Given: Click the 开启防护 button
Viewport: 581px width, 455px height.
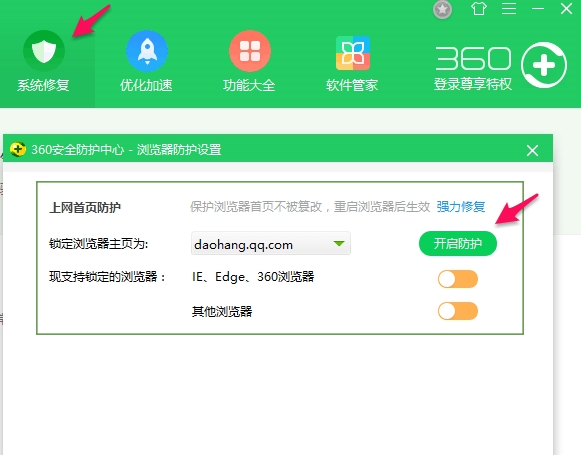Looking at the screenshot, I should (458, 243).
